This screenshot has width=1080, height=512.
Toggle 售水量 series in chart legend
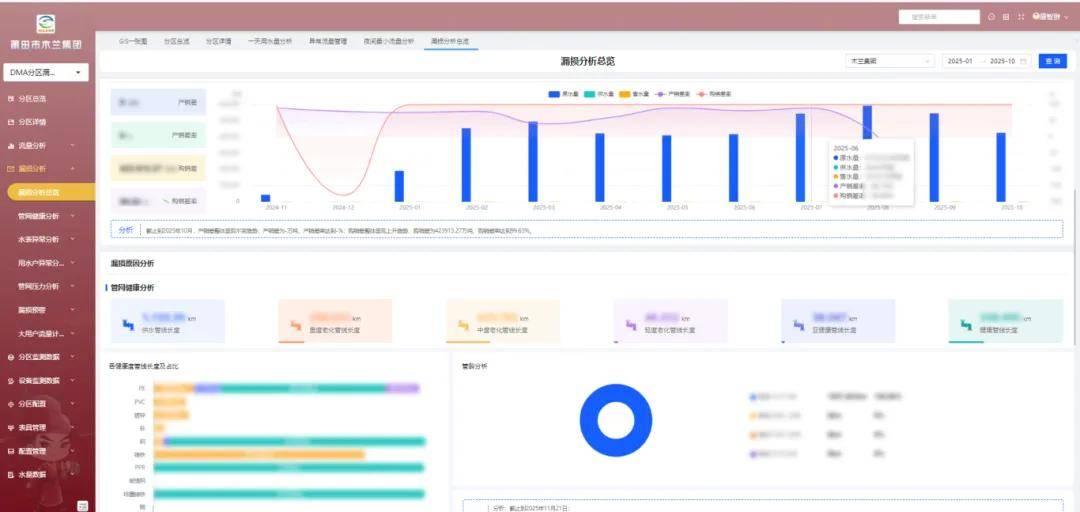[632, 93]
